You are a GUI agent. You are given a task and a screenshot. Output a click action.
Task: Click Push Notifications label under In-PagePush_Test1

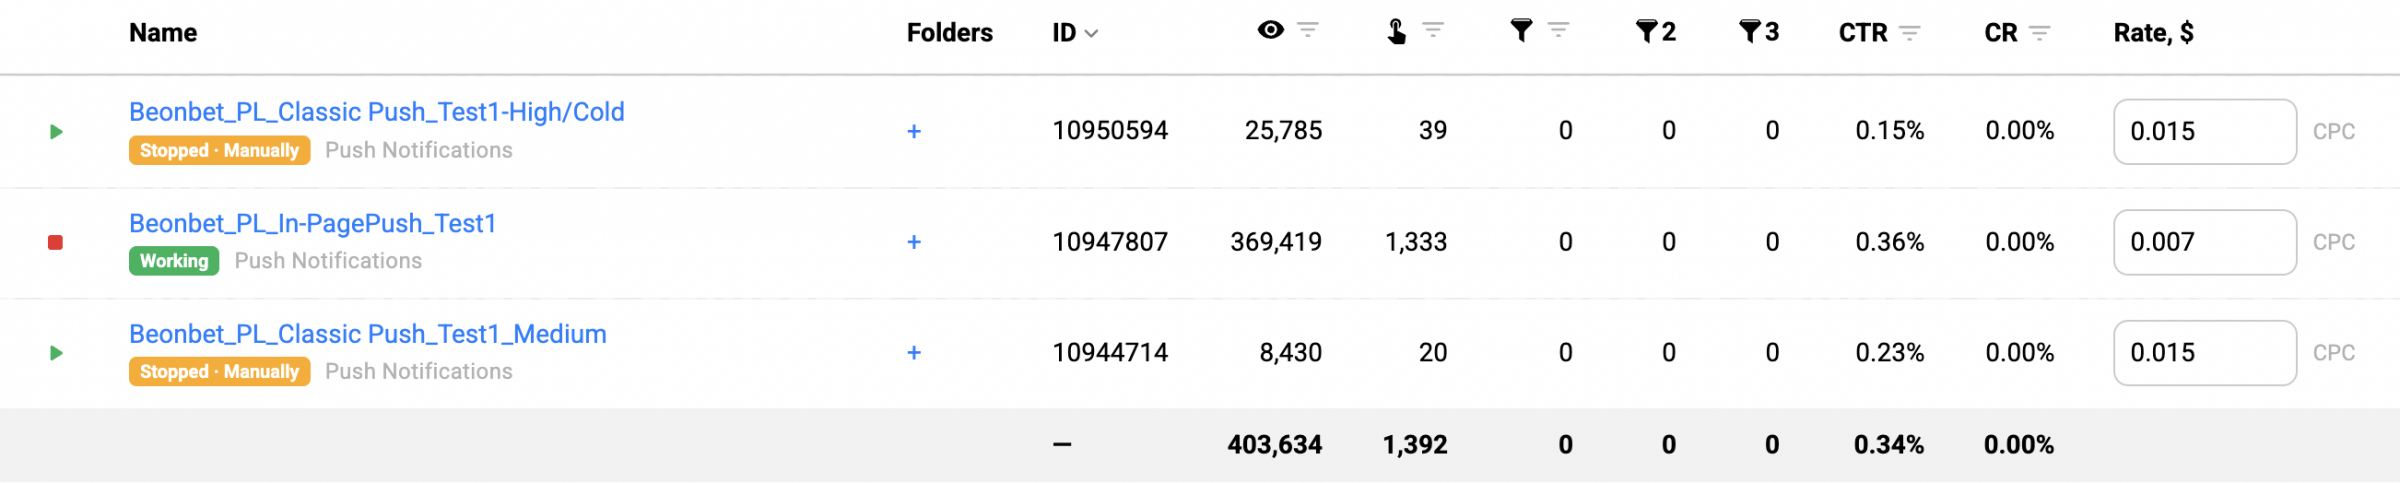point(328,261)
